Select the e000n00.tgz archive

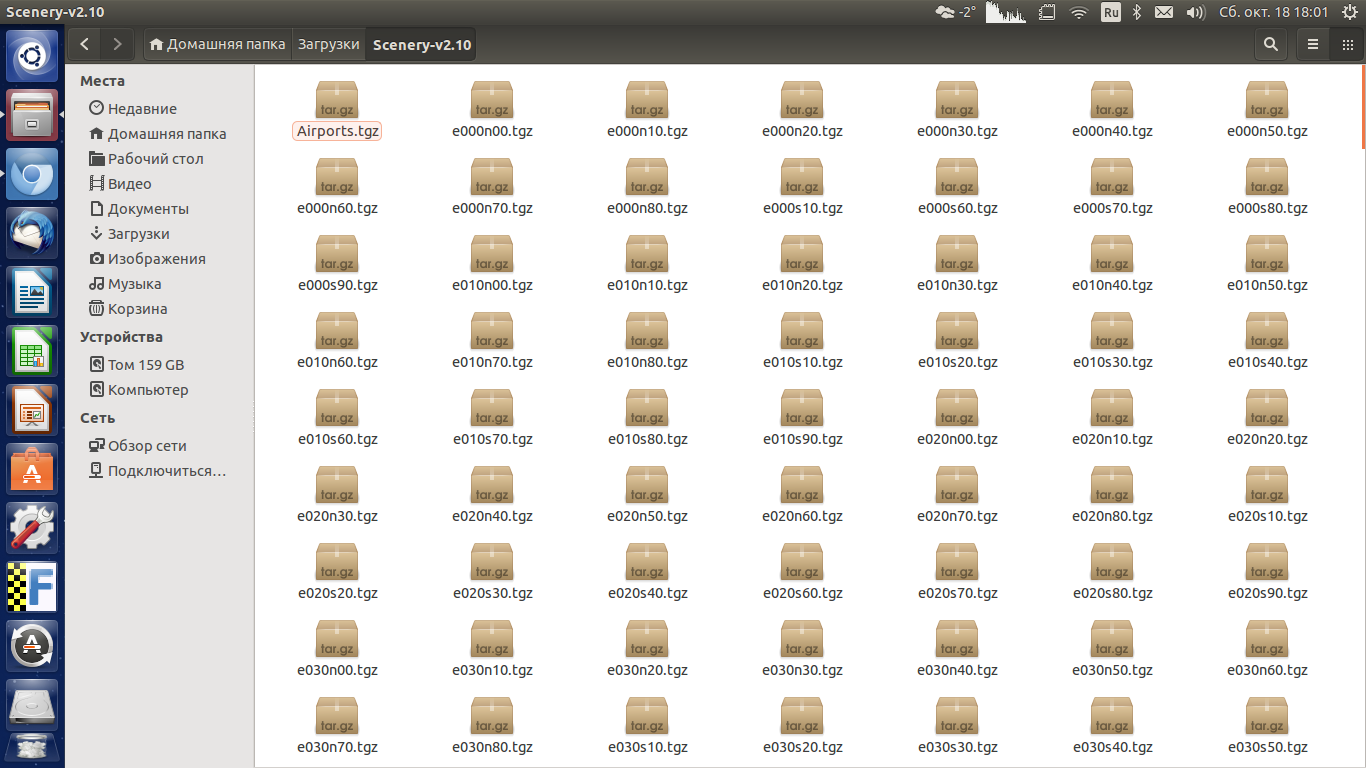pyautogui.click(x=492, y=110)
